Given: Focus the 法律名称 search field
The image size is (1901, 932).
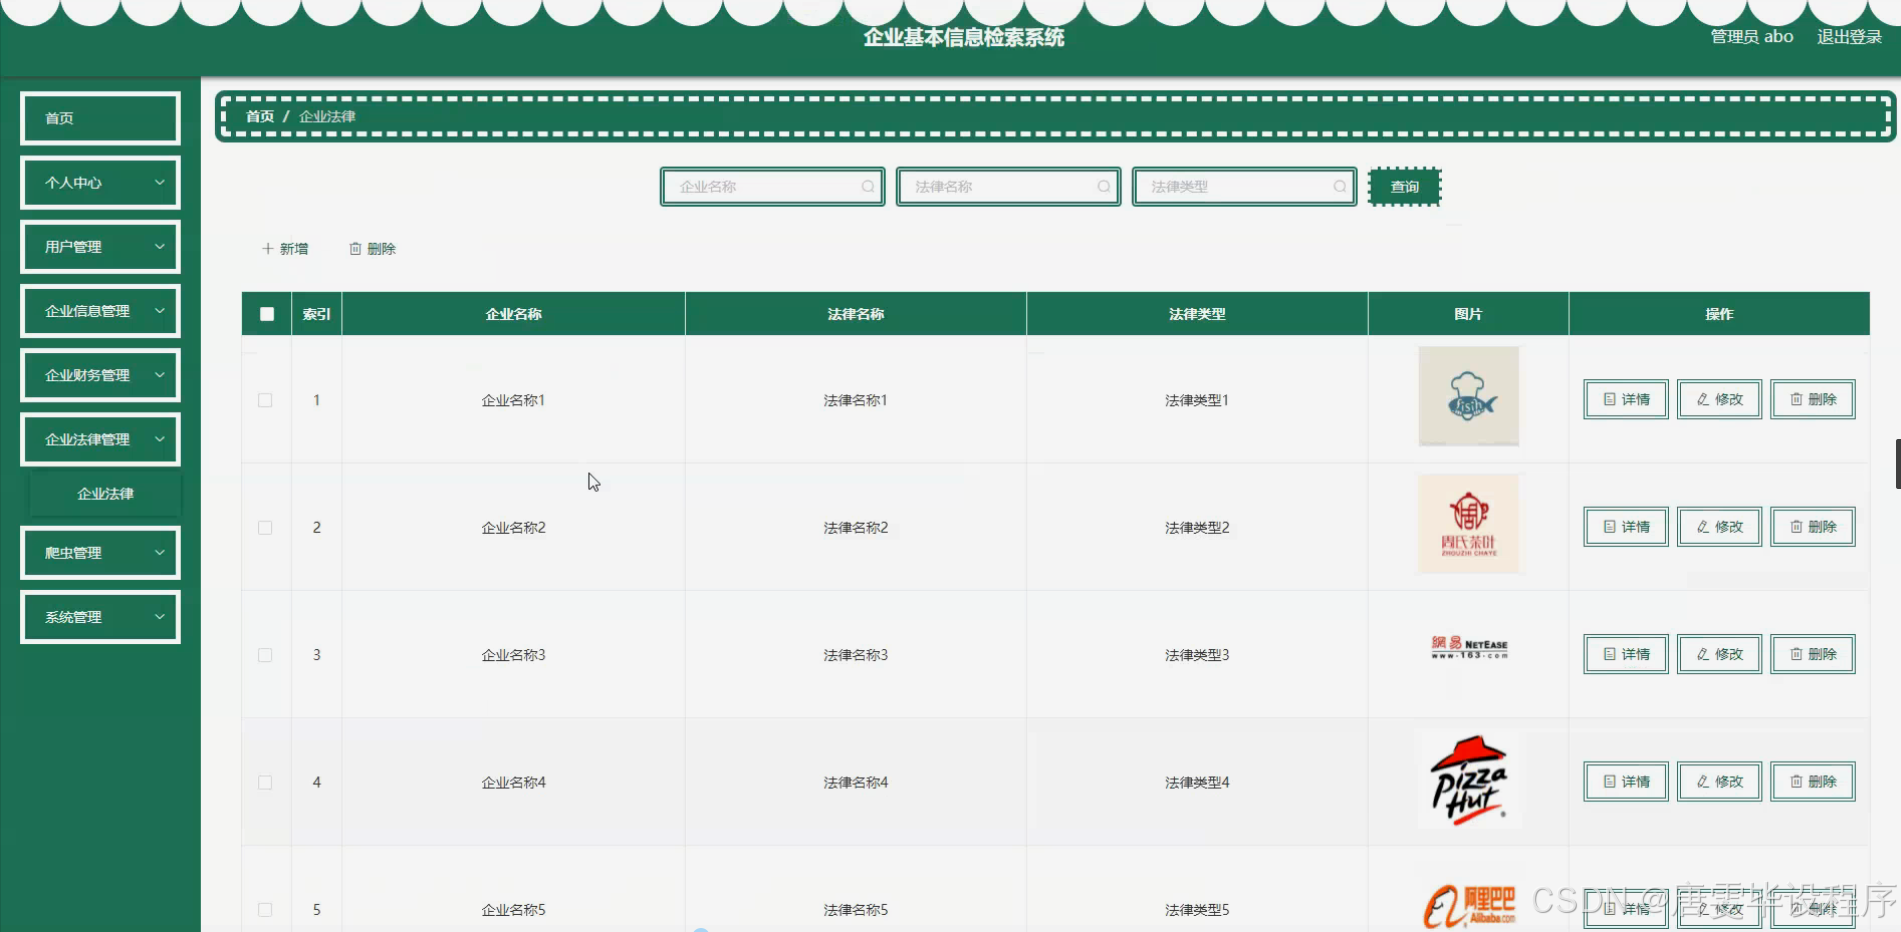Looking at the screenshot, I should coord(1008,187).
